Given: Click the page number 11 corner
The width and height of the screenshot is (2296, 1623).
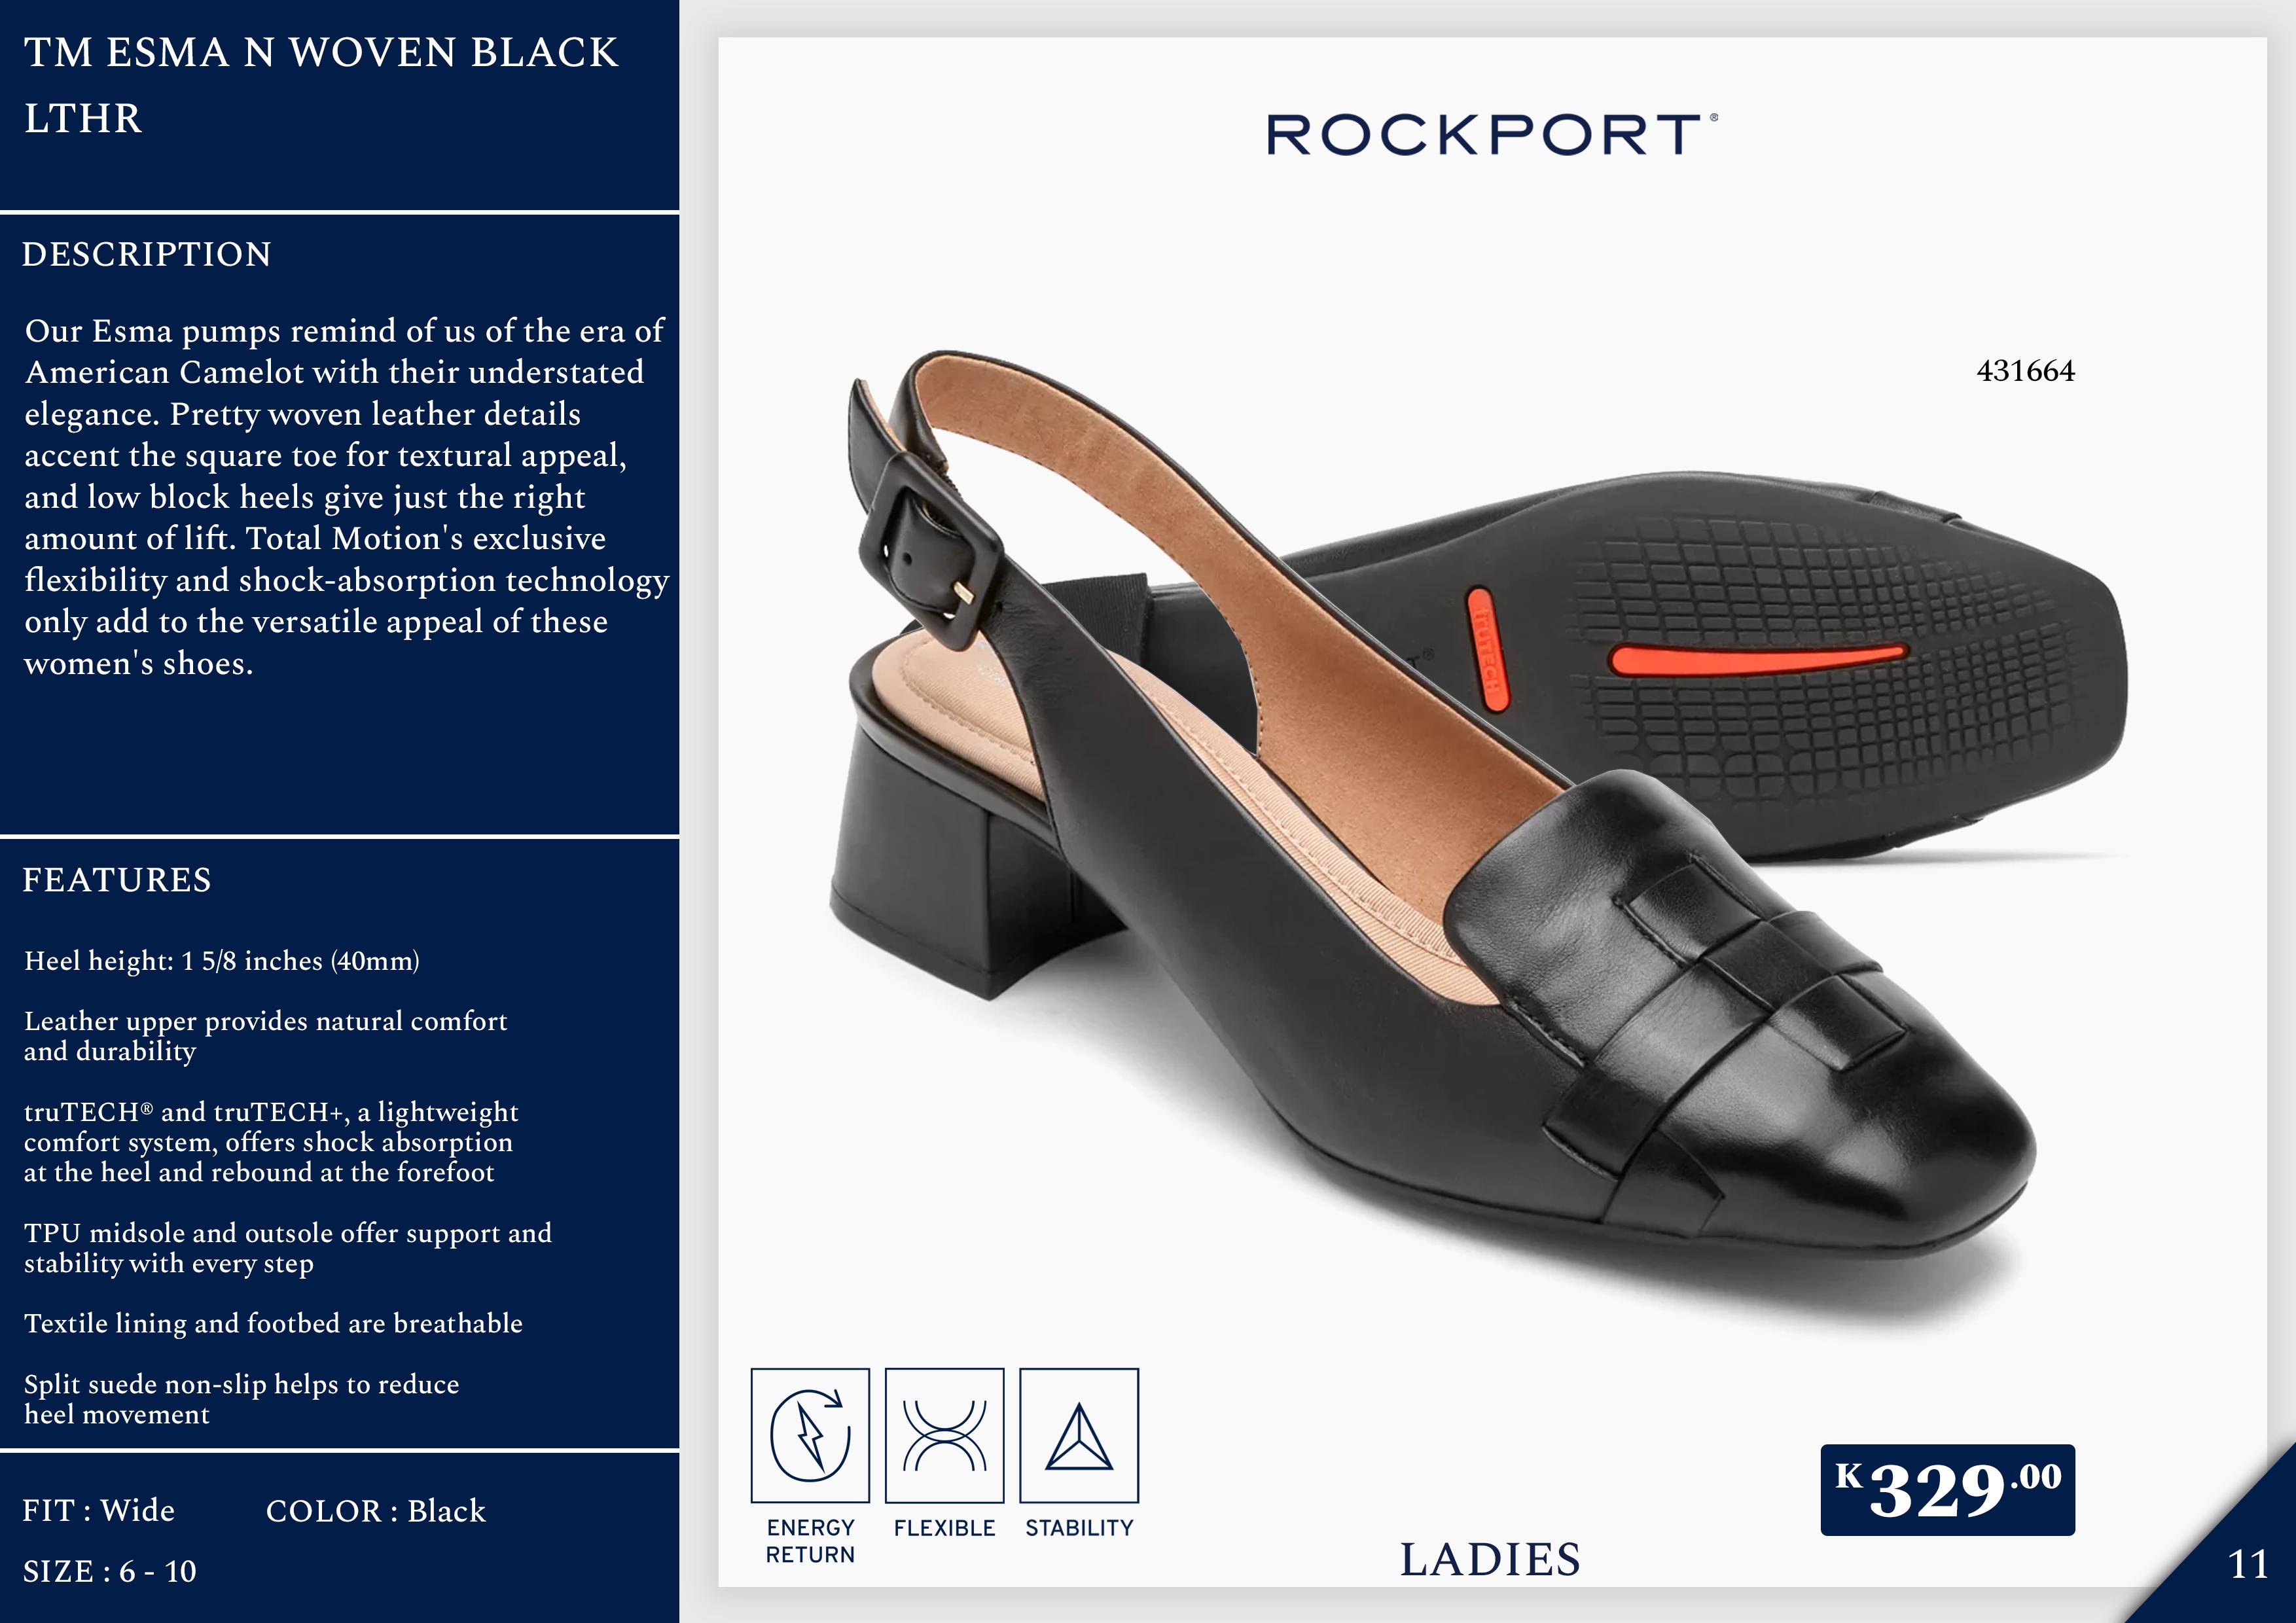Looking at the screenshot, I should [2248, 1564].
